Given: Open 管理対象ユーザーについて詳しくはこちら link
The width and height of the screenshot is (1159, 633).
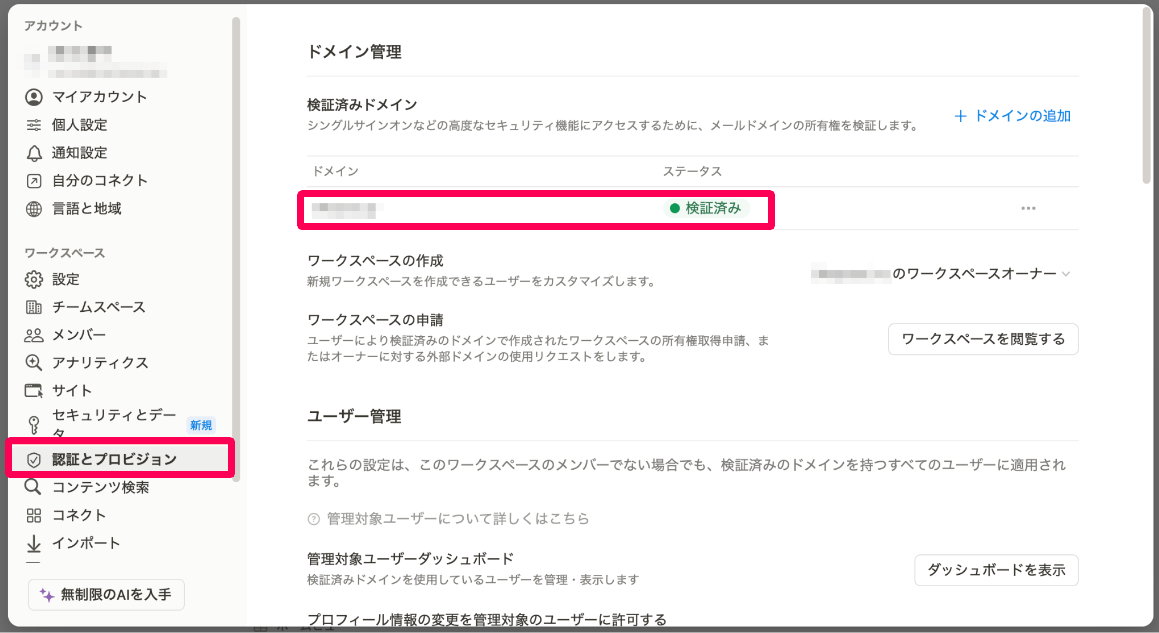Looking at the screenshot, I should tap(458, 519).
